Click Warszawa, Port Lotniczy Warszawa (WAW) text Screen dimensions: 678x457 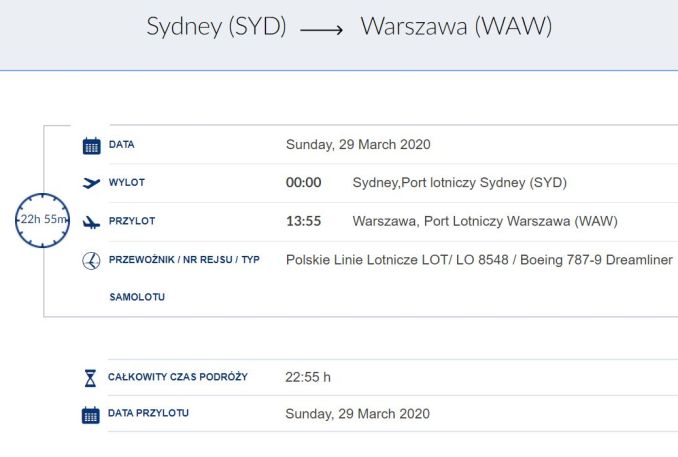click(485, 221)
